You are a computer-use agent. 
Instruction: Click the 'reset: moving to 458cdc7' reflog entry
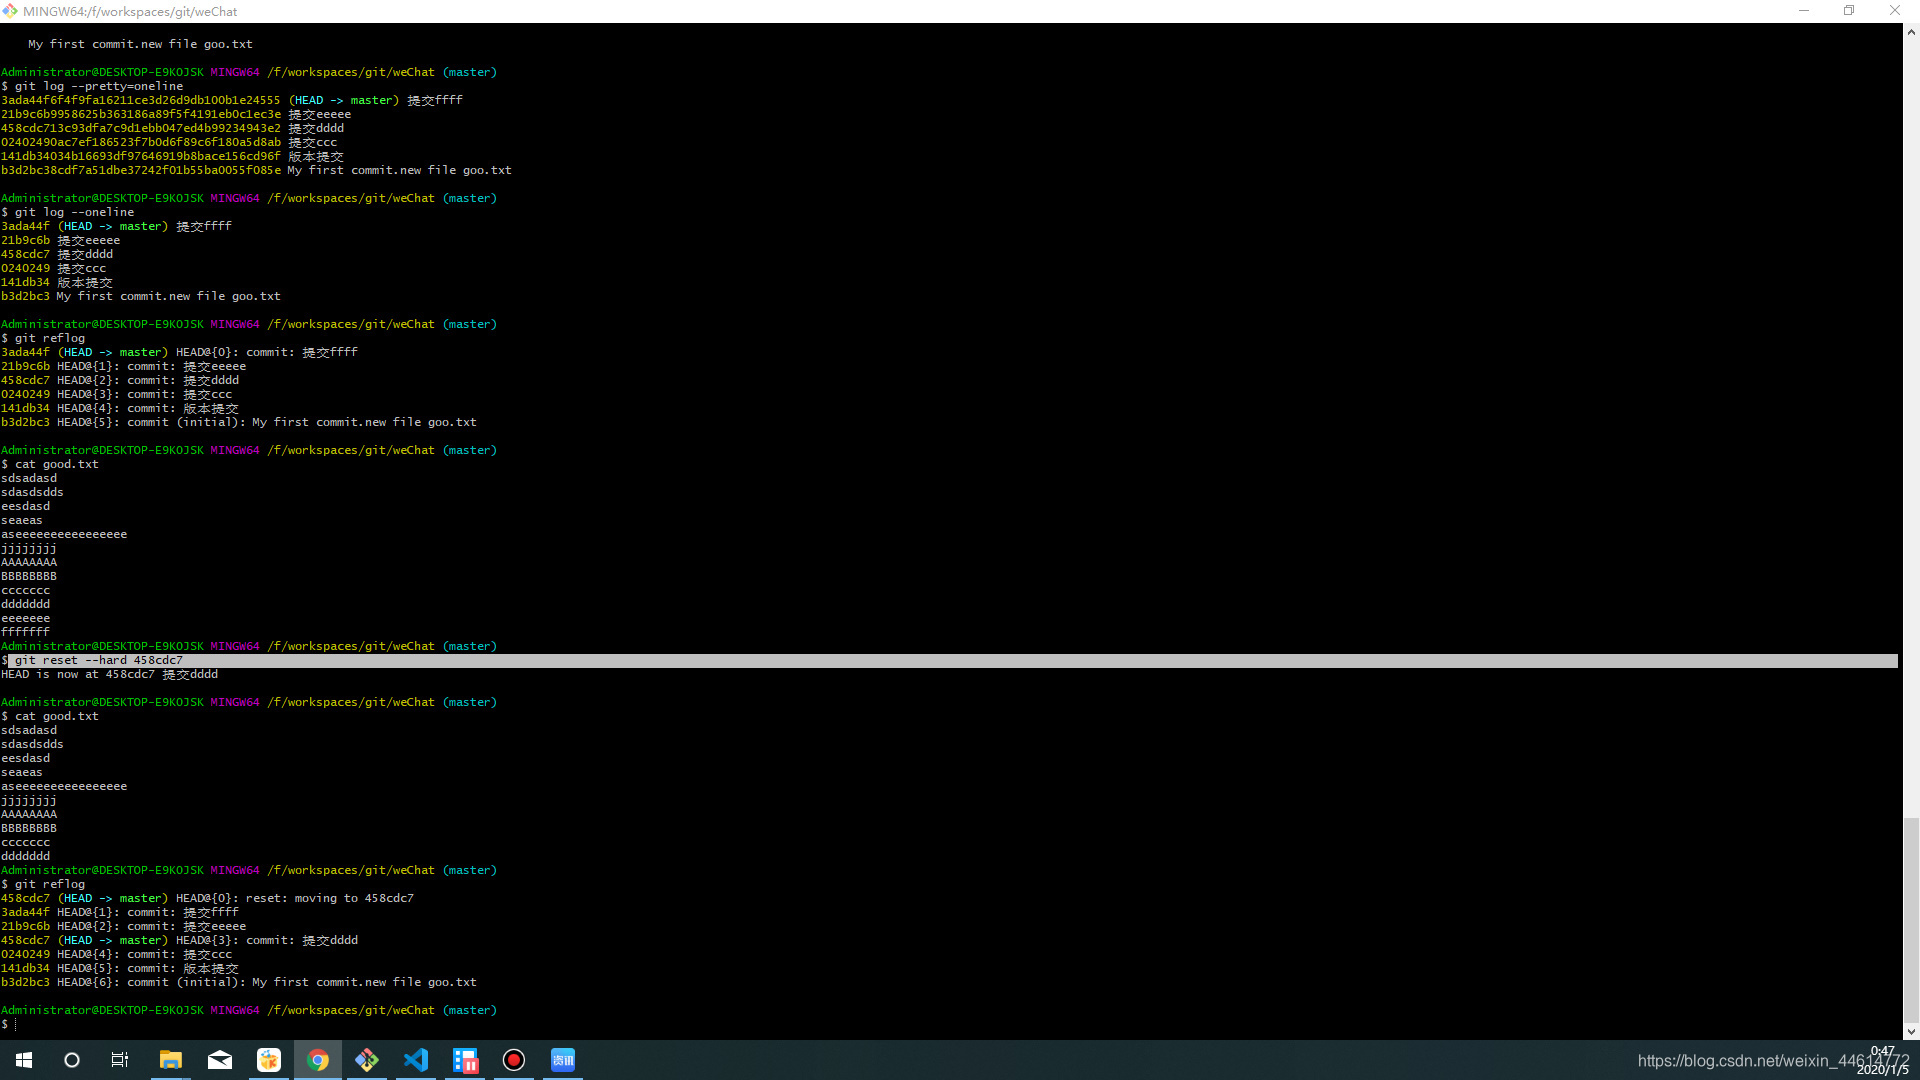[x=207, y=898]
